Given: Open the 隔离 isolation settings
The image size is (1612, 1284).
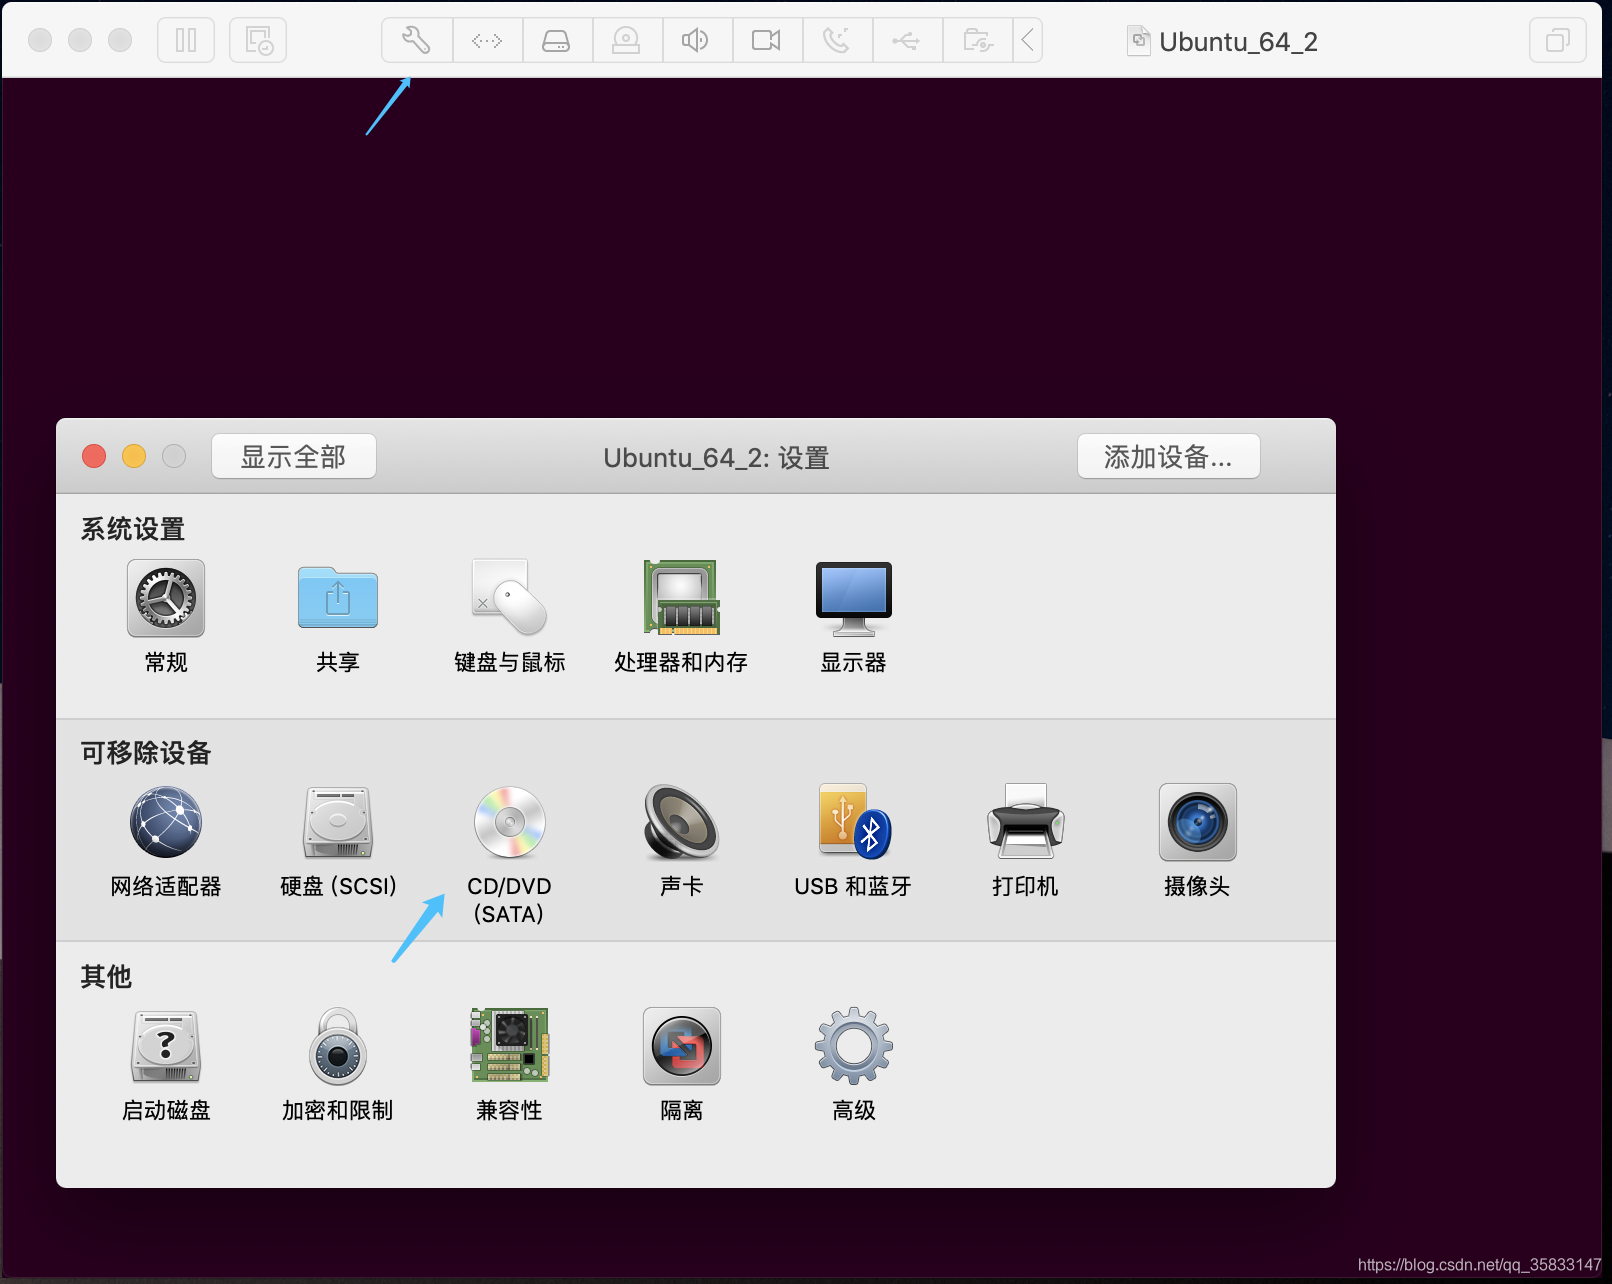Looking at the screenshot, I should pyautogui.click(x=681, y=1047).
